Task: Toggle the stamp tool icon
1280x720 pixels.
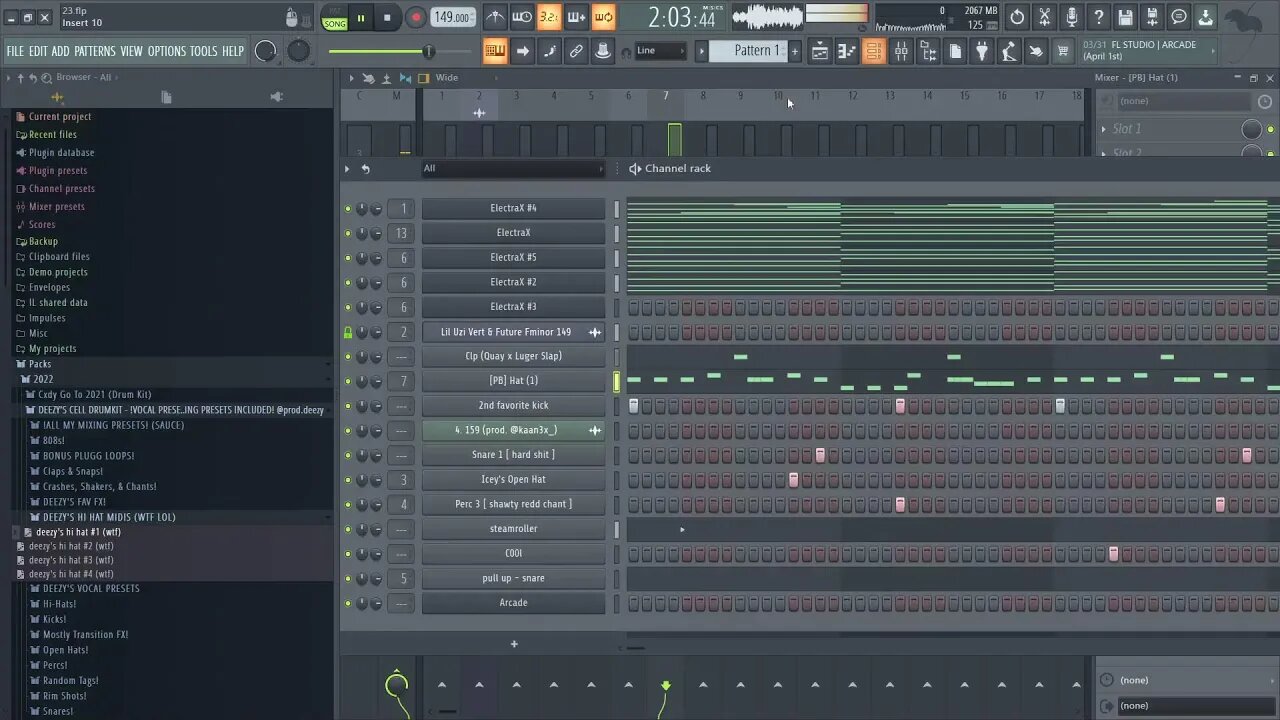Action: (603, 51)
